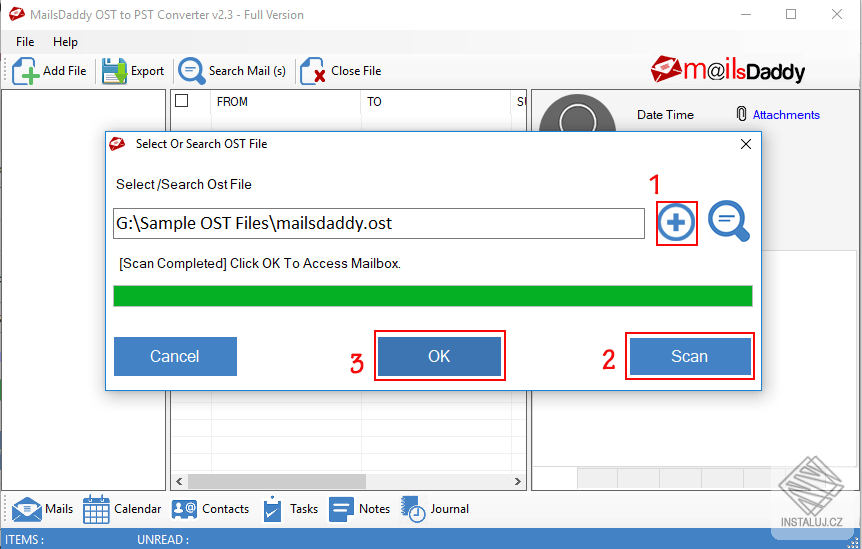Click the paperclip attachments icon
The width and height of the screenshot is (862, 549).
click(741, 114)
